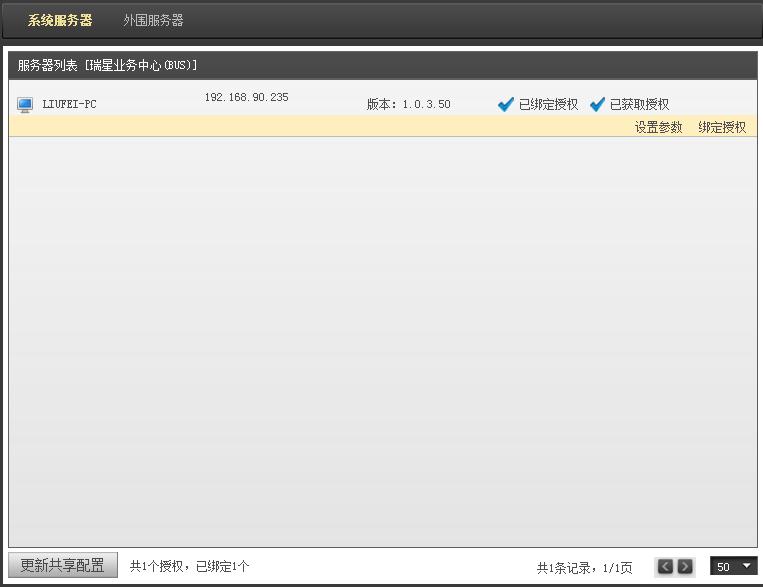Click the 已绑定授权 checkmark icon
This screenshot has height=587, width=763.
(x=506, y=104)
